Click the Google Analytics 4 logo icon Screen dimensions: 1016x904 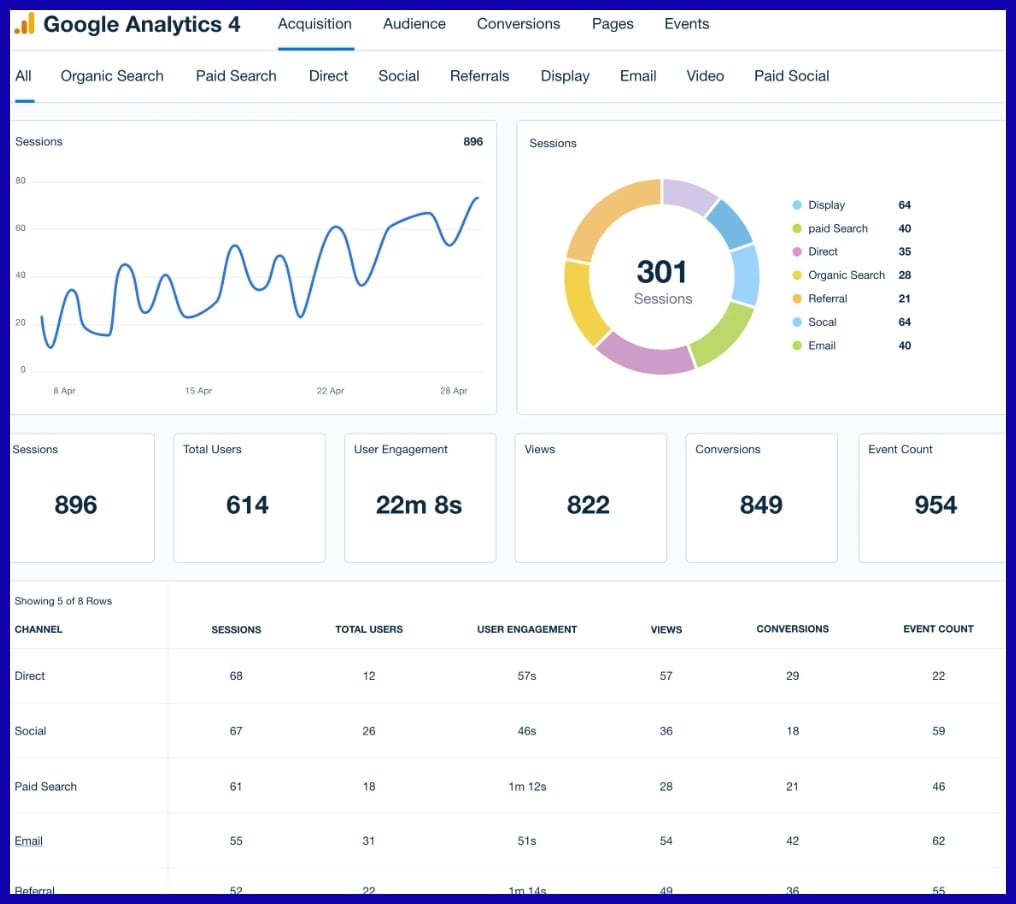pyautogui.click(x=24, y=24)
